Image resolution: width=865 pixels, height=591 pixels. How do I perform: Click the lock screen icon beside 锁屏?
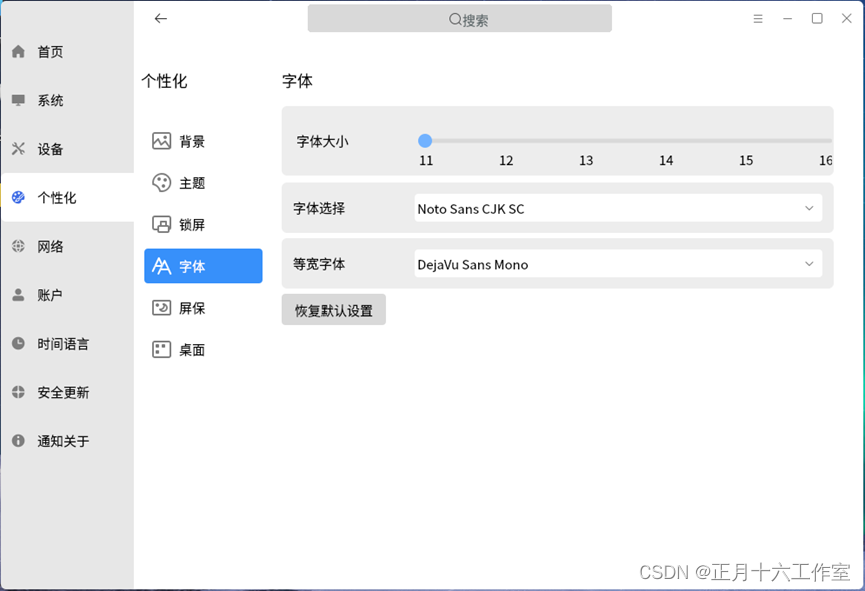161,225
